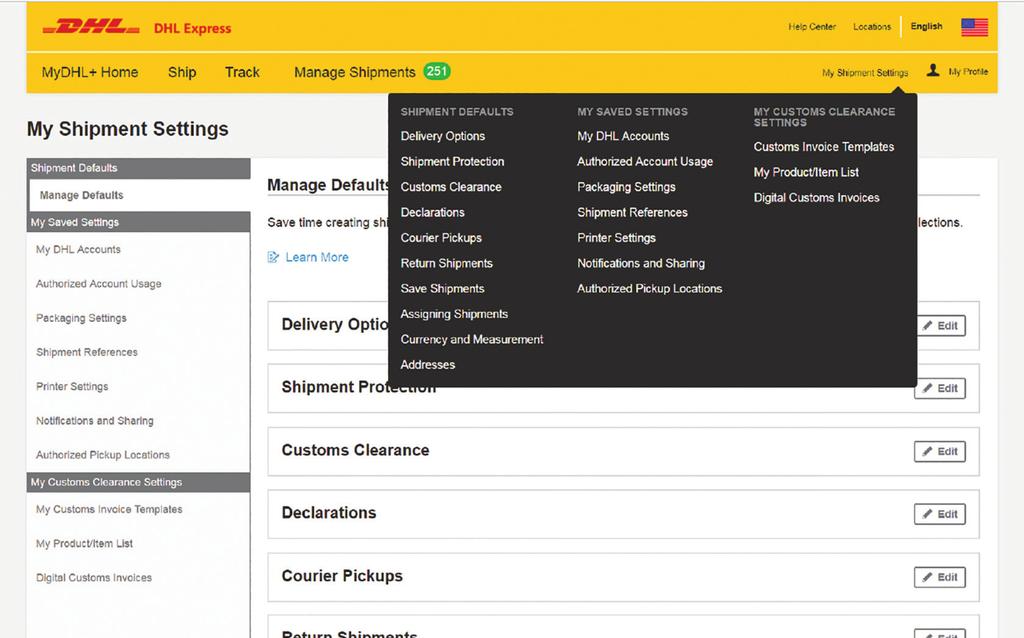The image size is (1024, 638).
Task: Open Shipment References in dropdown menu
Action: 632,212
